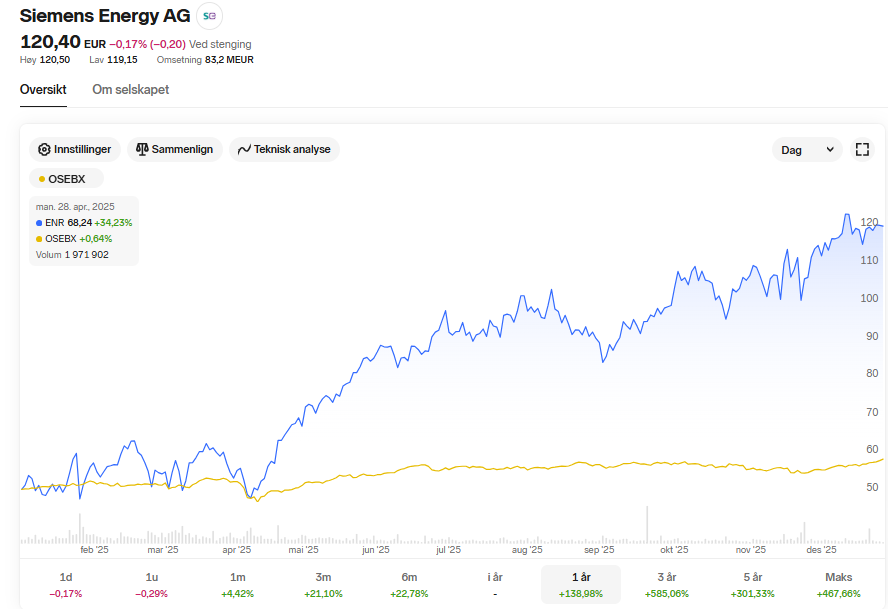Open Teknisk analyse chart tool

click(x=285, y=149)
